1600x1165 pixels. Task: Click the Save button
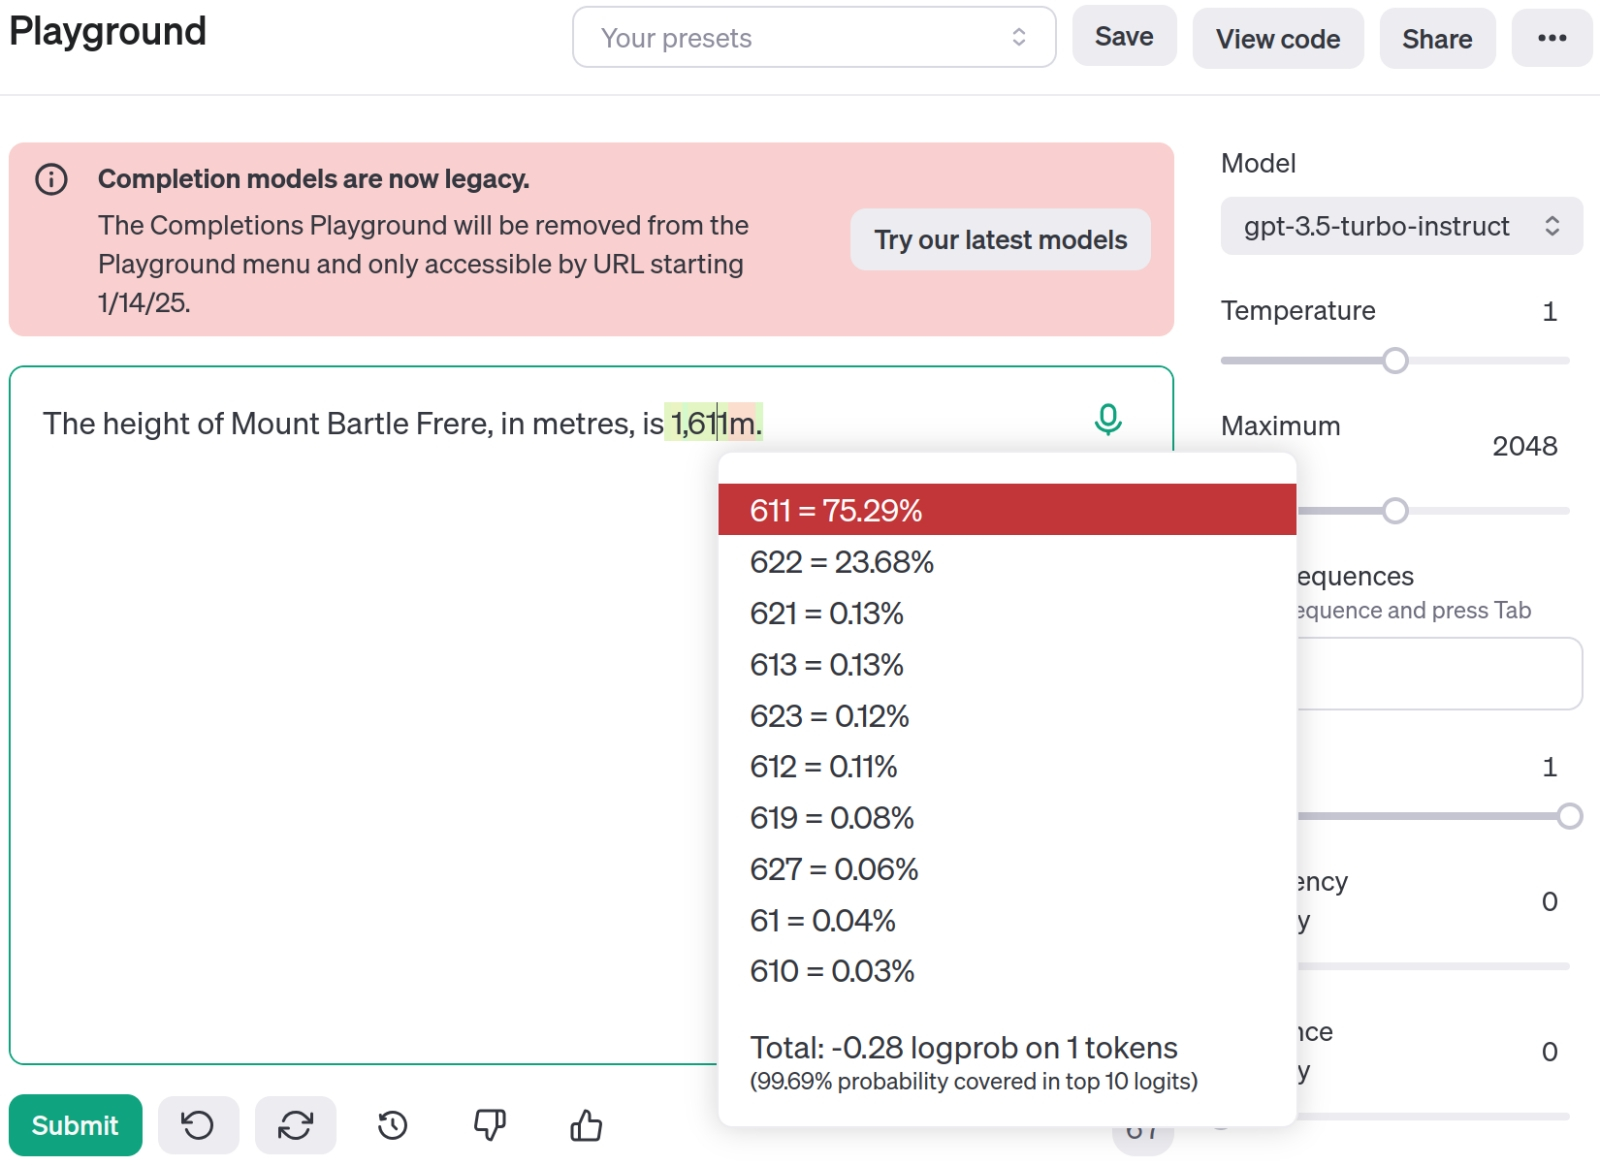click(1123, 37)
